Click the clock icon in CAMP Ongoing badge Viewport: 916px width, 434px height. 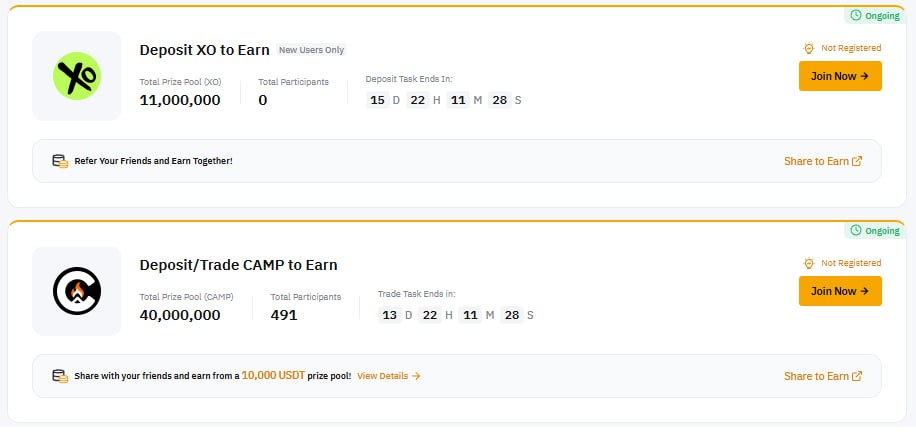pos(856,230)
